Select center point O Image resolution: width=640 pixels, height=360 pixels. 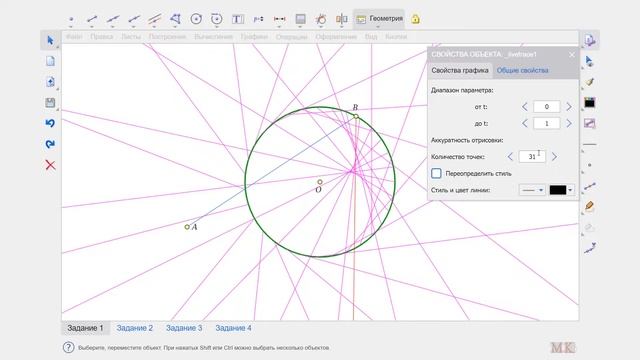click(x=320, y=182)
